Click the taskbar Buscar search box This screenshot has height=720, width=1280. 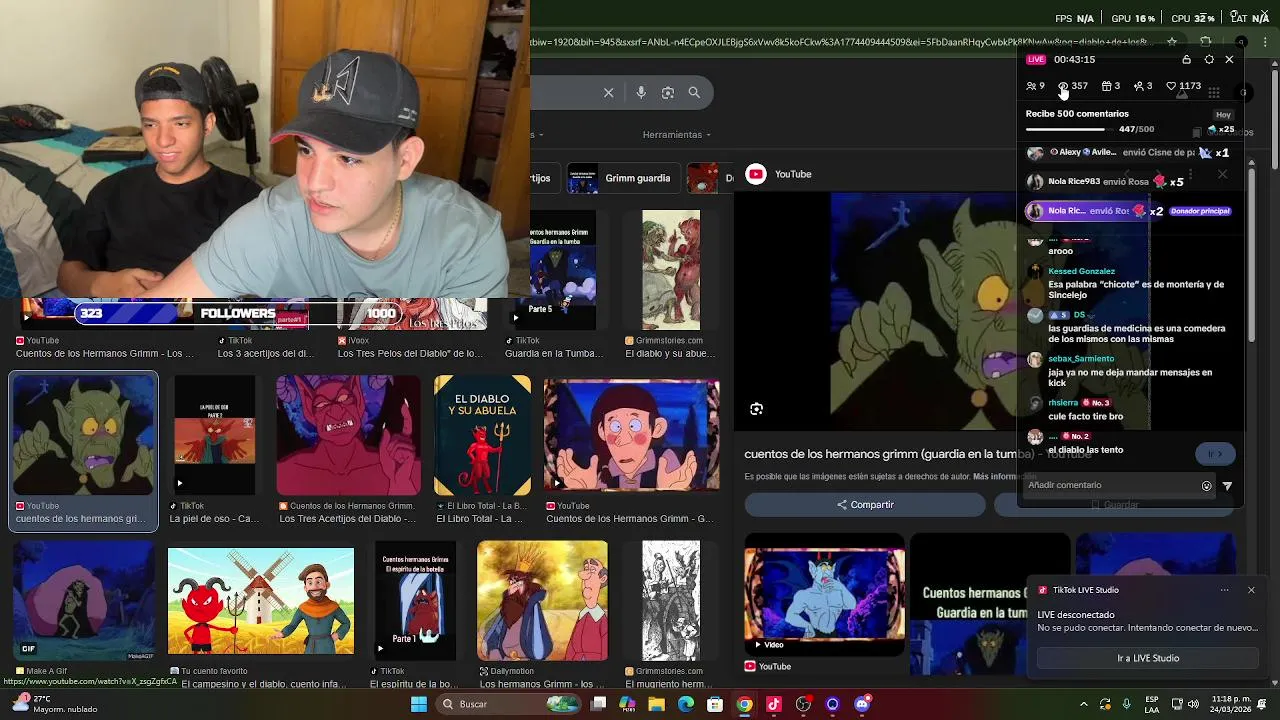click(x=508, y=704)
